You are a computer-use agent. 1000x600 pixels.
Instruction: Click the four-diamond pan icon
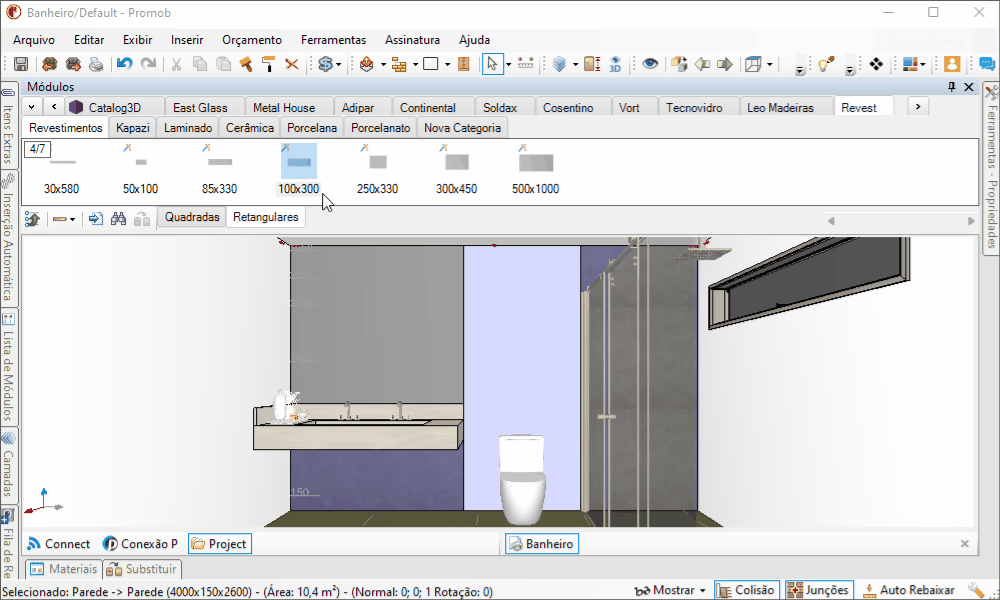point(876,64)
